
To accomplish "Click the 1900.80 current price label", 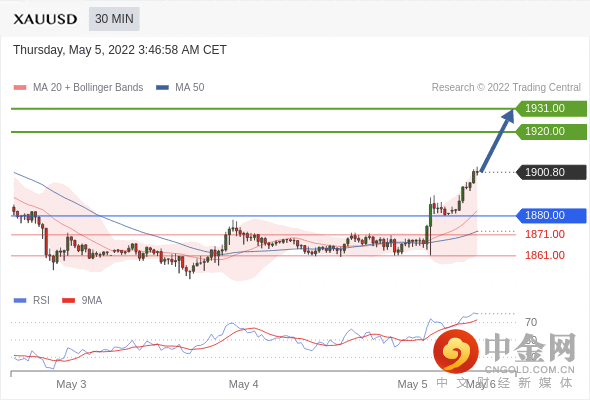I will tap(550, 172).
